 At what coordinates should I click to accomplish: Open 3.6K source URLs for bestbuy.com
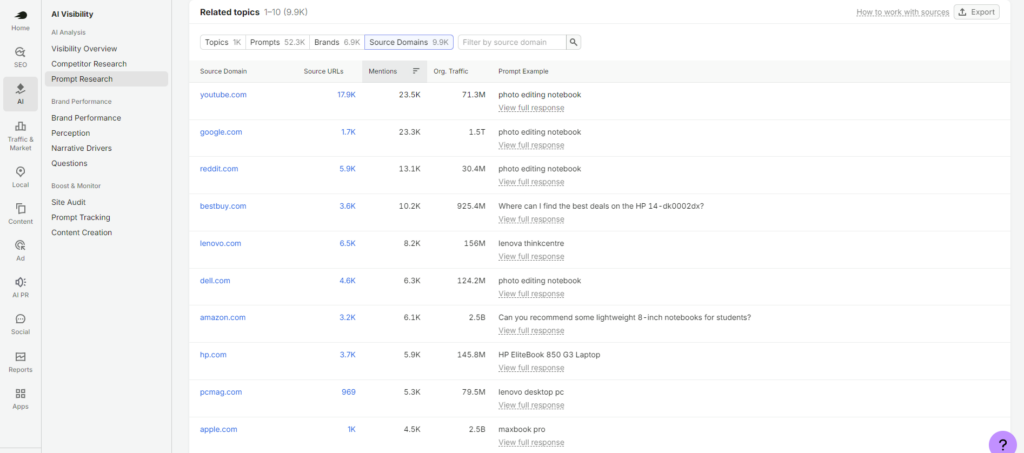(x=347, y=206)
